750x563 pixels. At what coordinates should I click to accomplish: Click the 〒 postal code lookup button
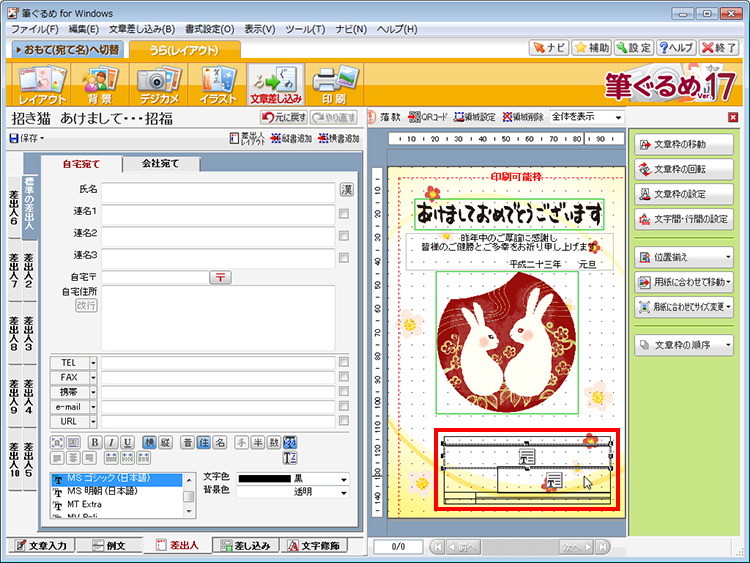[x=220, y=277]
